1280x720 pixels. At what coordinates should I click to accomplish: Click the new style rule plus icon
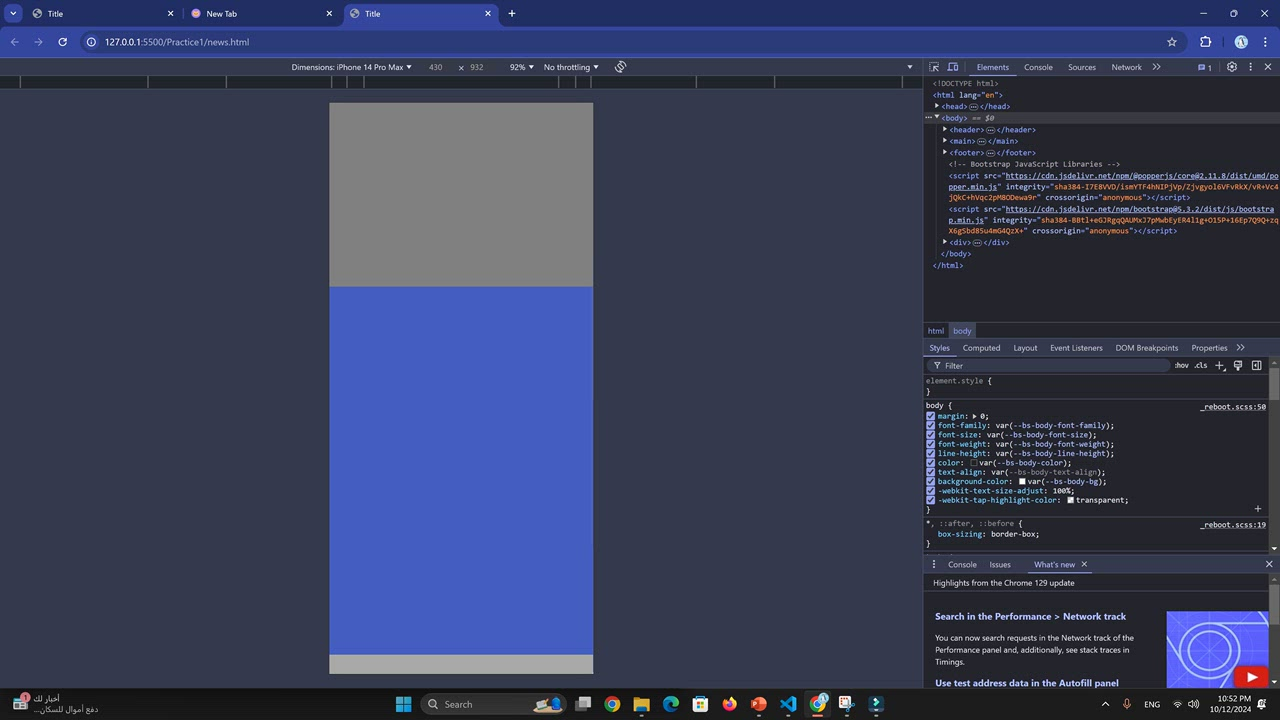click(1219, 365)
